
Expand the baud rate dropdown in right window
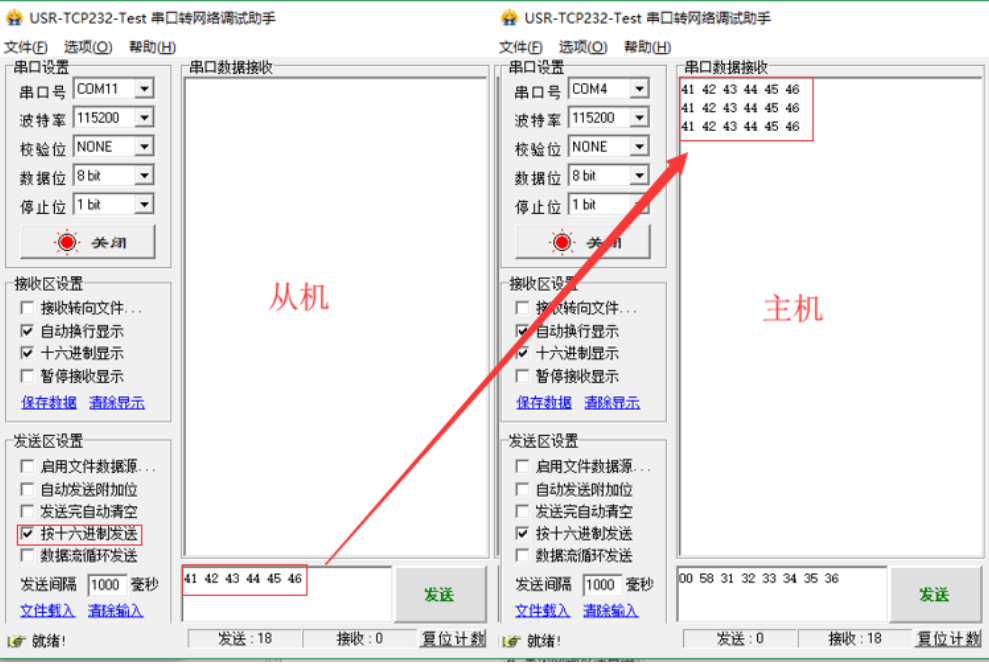click(x=639, y=118)
